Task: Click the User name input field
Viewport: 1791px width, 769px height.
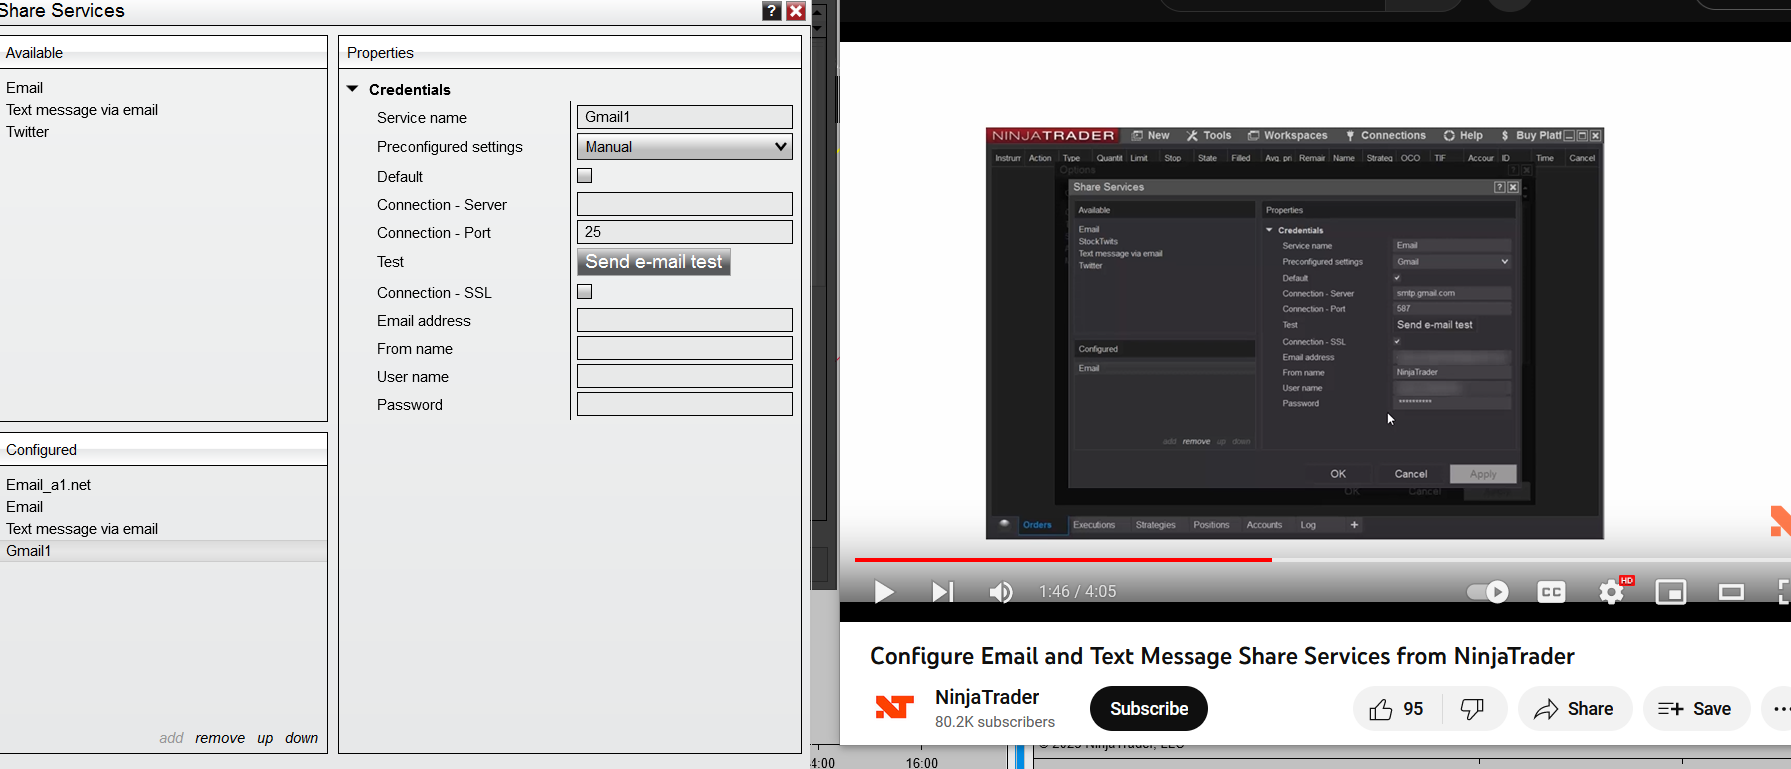Action: [x=685, y=376]
